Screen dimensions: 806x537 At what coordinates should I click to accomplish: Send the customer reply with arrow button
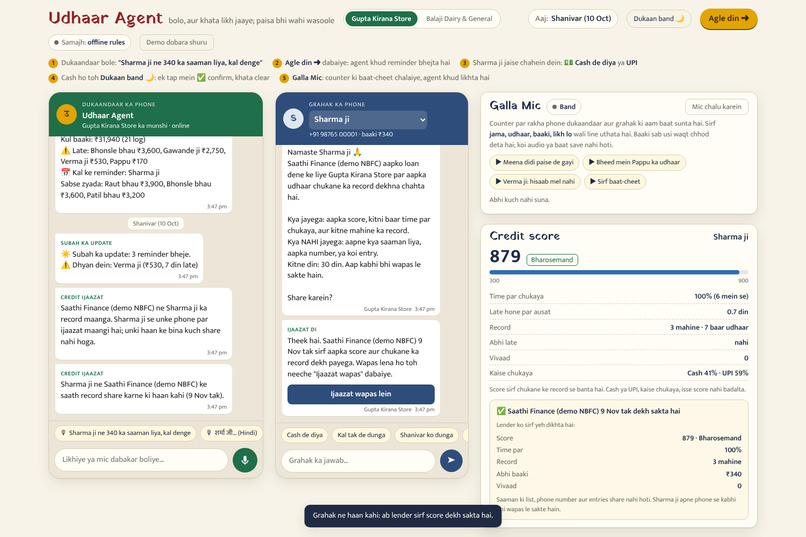(451, 460)
